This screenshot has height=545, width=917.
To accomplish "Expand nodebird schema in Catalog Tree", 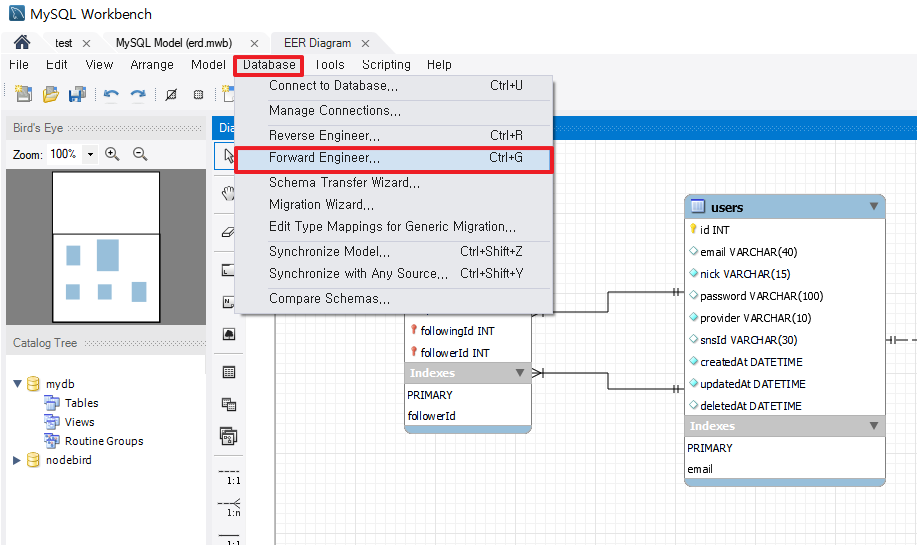I will [x=17, y=460].
